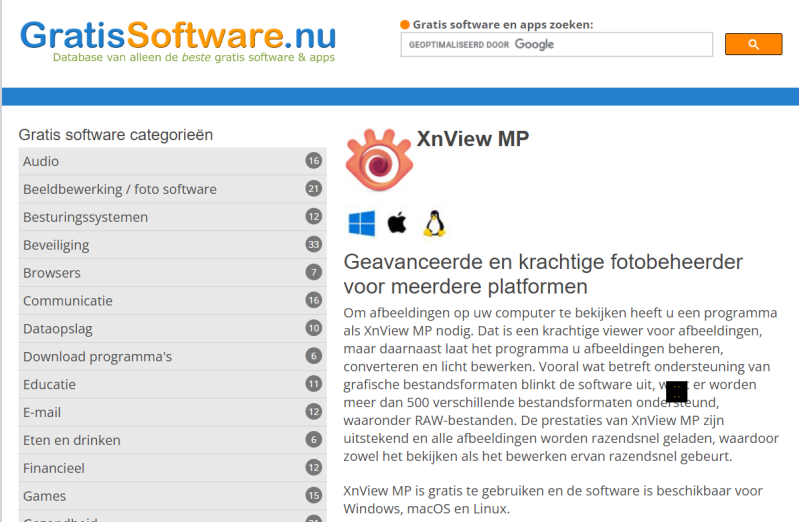
Task: Click the 12 badge next to E-mail
Action: pyautogui.click(x=314, y=412)
